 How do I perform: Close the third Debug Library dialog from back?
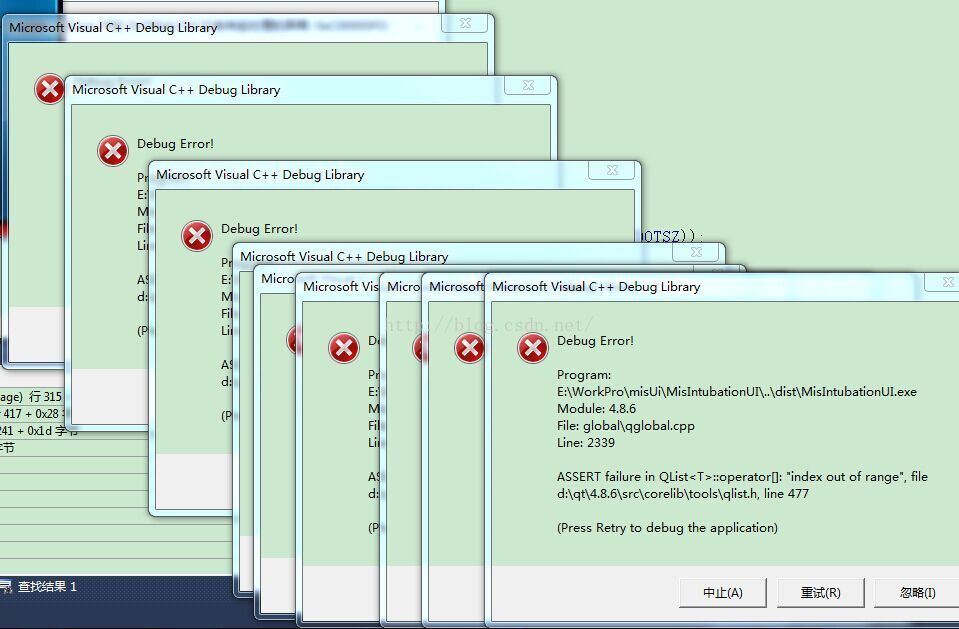click(611, 170)
